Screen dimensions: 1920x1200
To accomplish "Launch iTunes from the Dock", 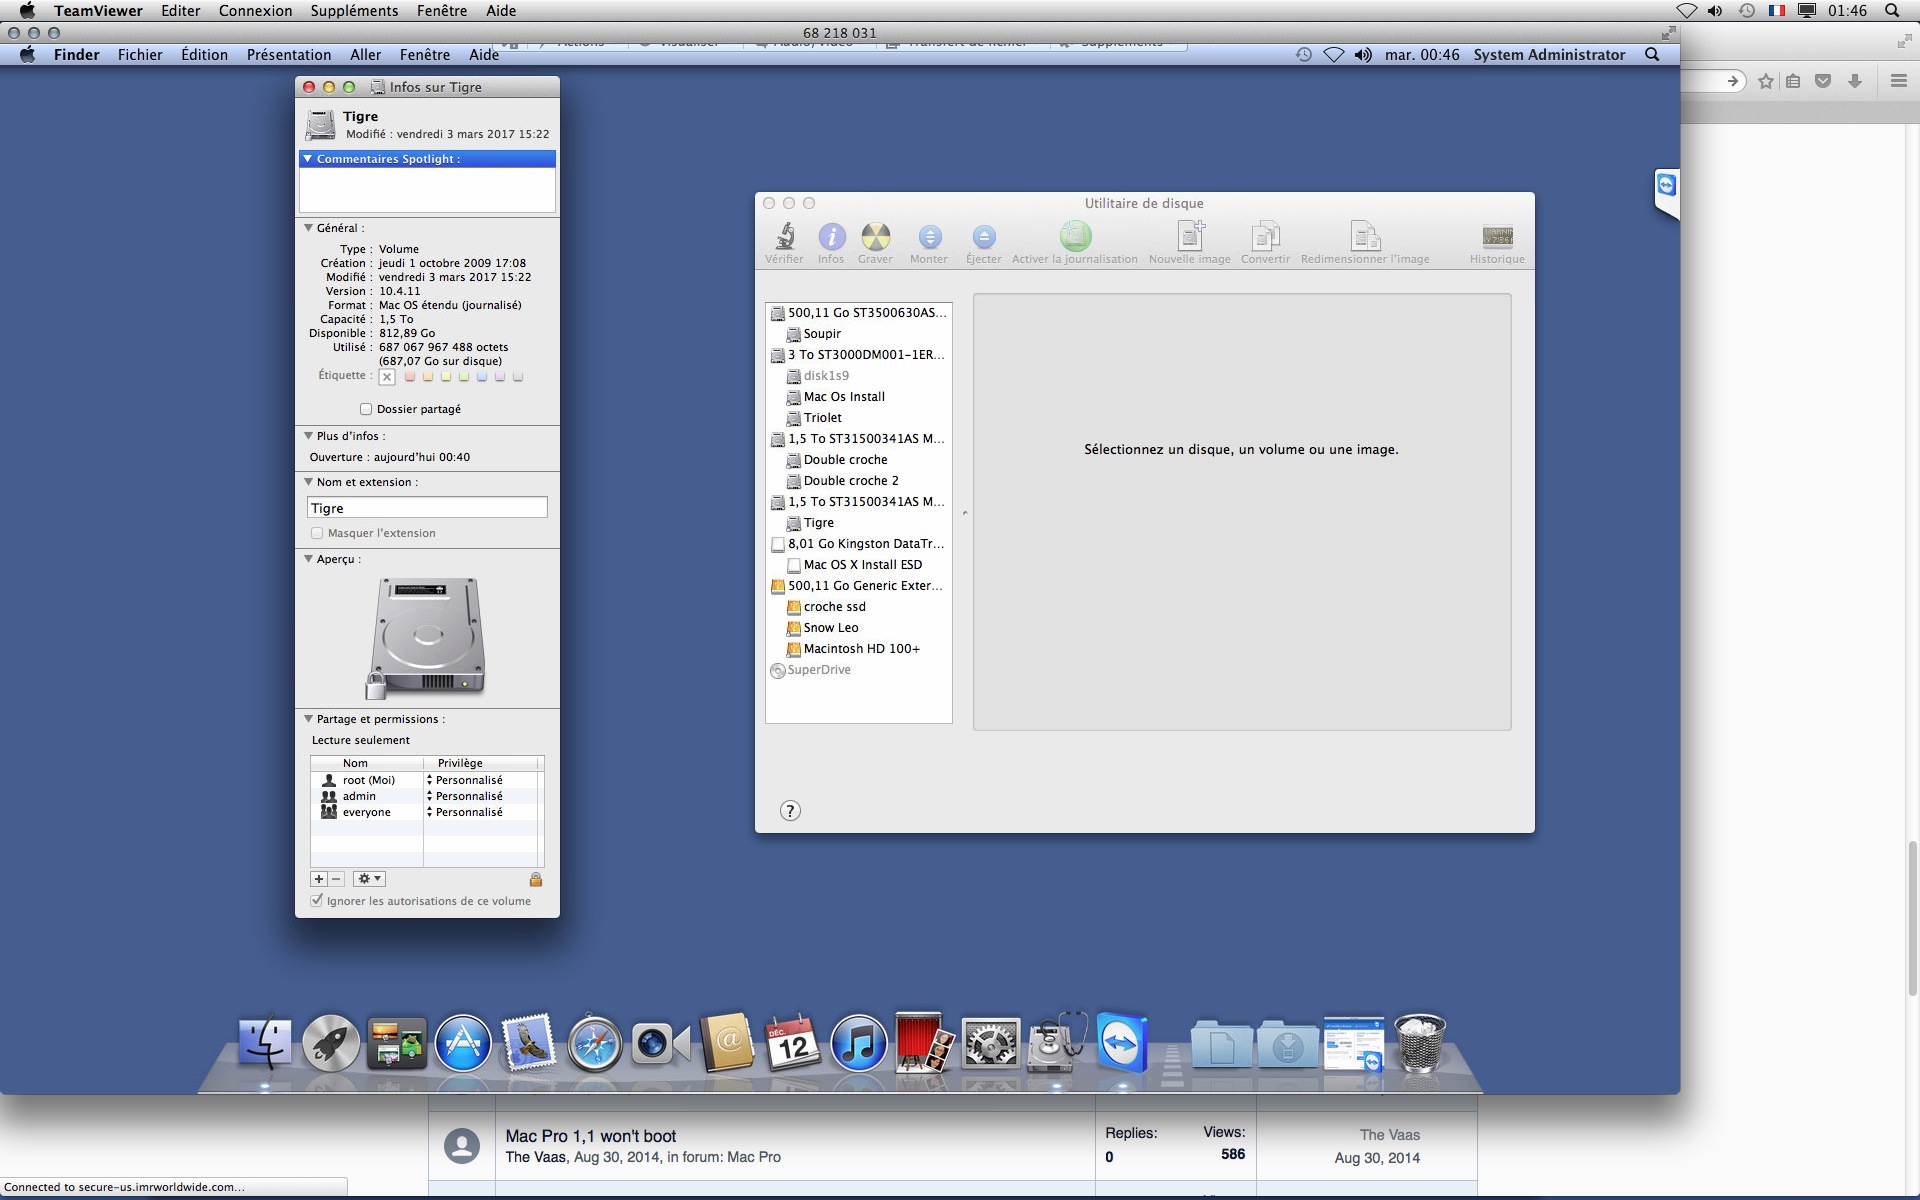I will coord(858,1043).
